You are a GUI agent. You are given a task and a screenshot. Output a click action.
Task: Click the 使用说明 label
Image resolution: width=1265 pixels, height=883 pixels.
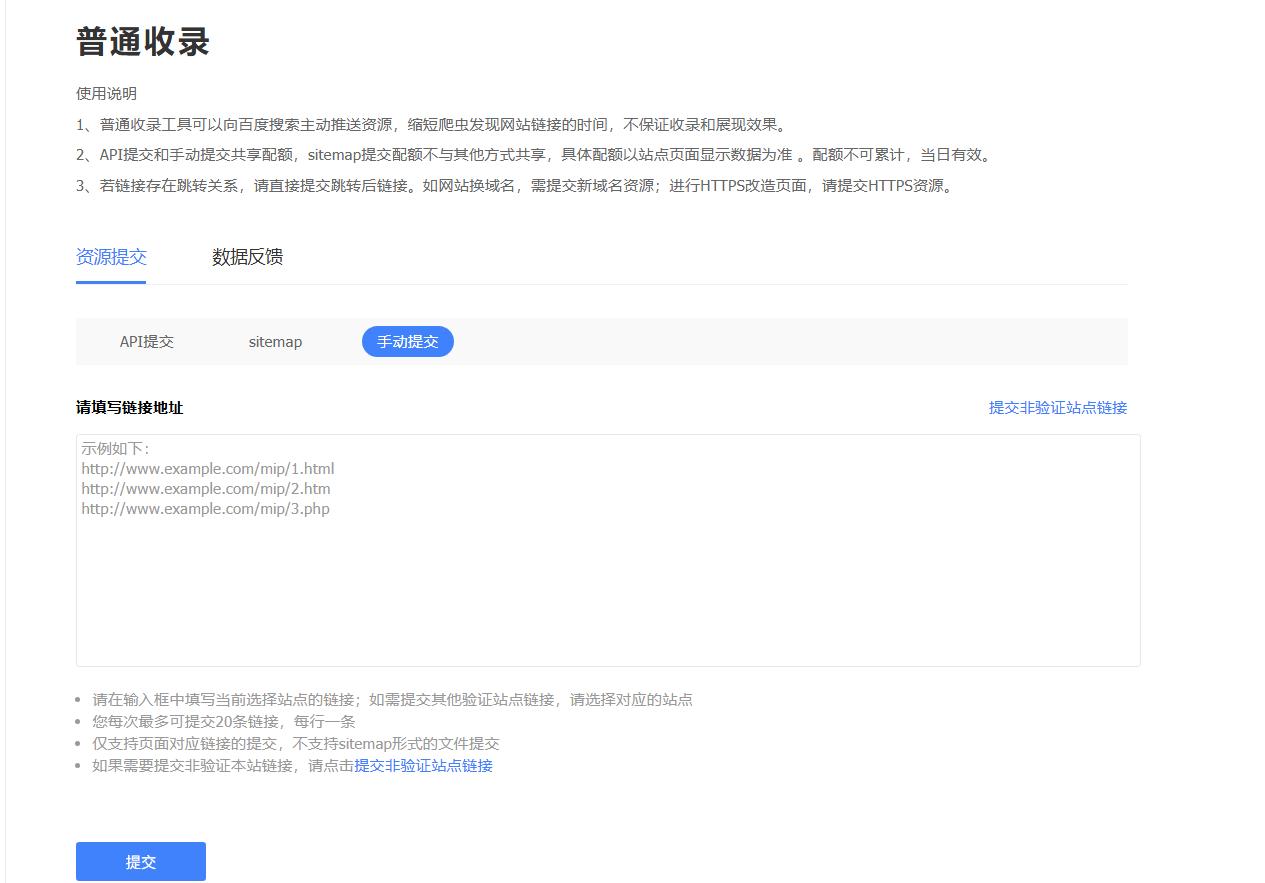click(106, 94)
